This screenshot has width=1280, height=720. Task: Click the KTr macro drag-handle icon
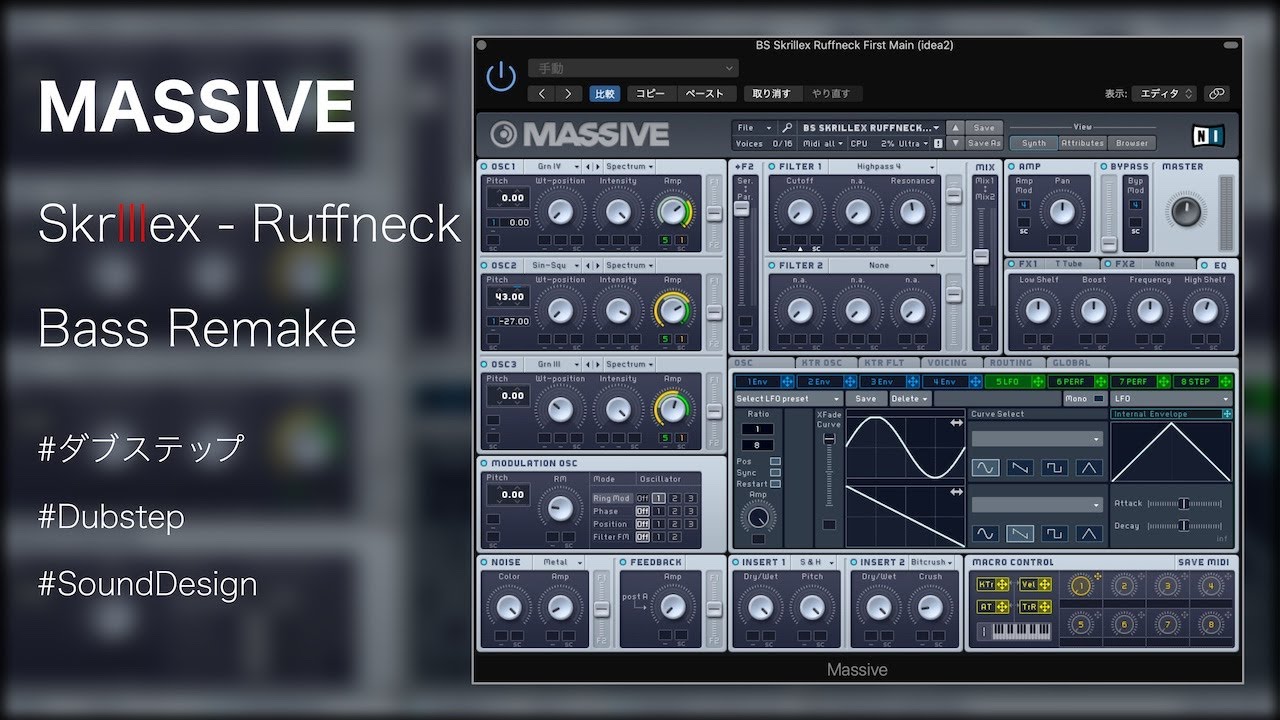coord(1002,584)
